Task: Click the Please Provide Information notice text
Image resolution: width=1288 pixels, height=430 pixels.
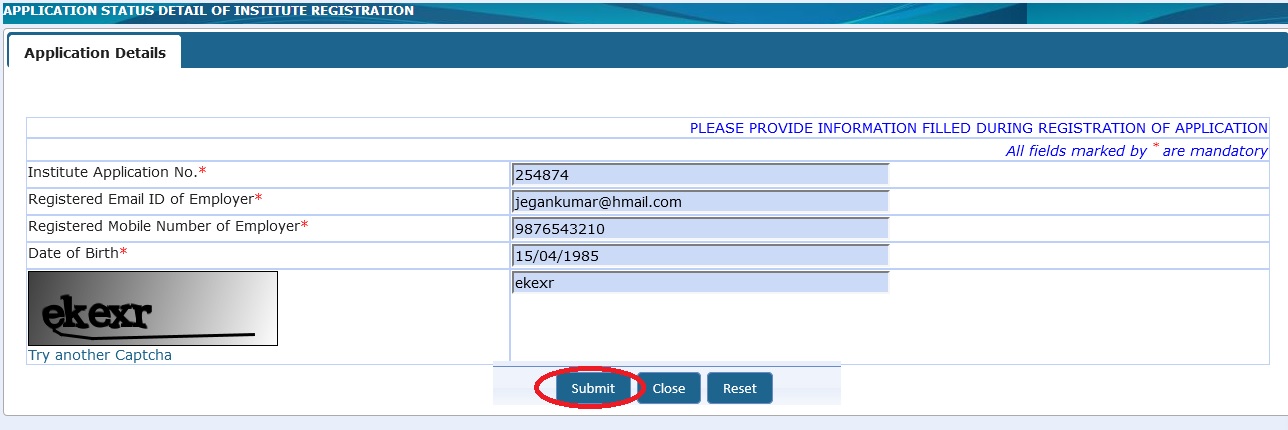Action: 978,128
